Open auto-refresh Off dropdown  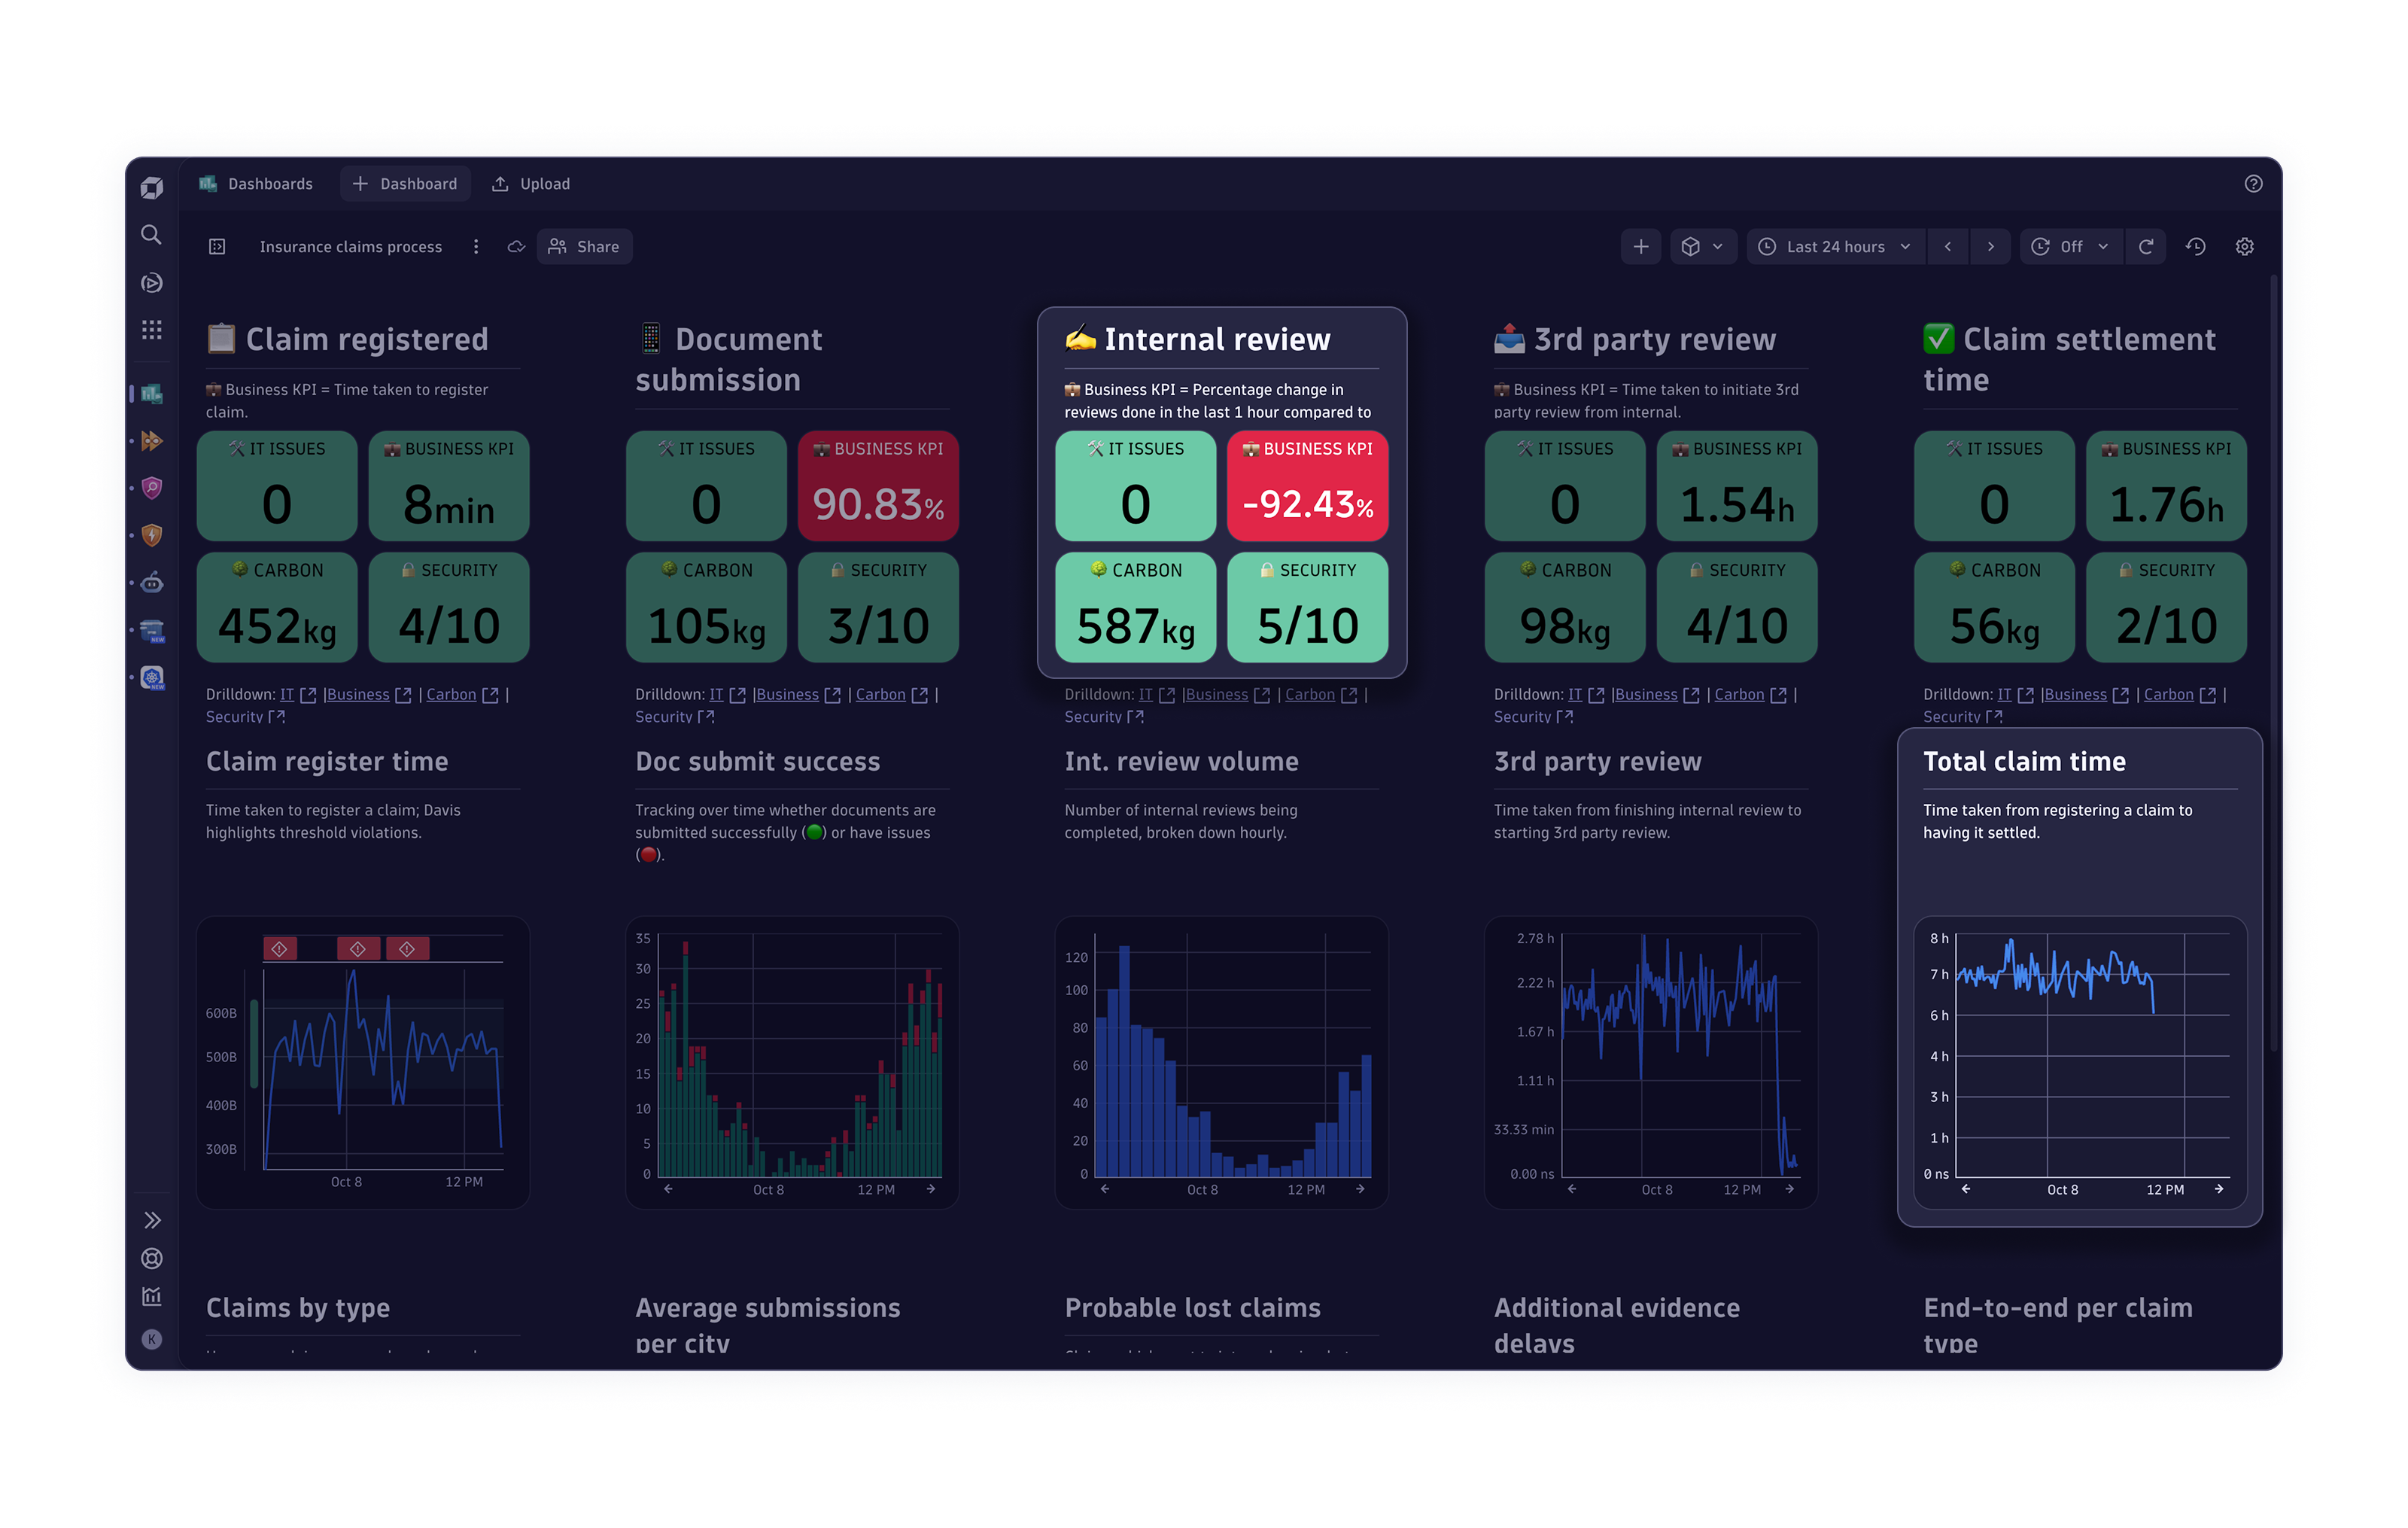(2070, 247)
